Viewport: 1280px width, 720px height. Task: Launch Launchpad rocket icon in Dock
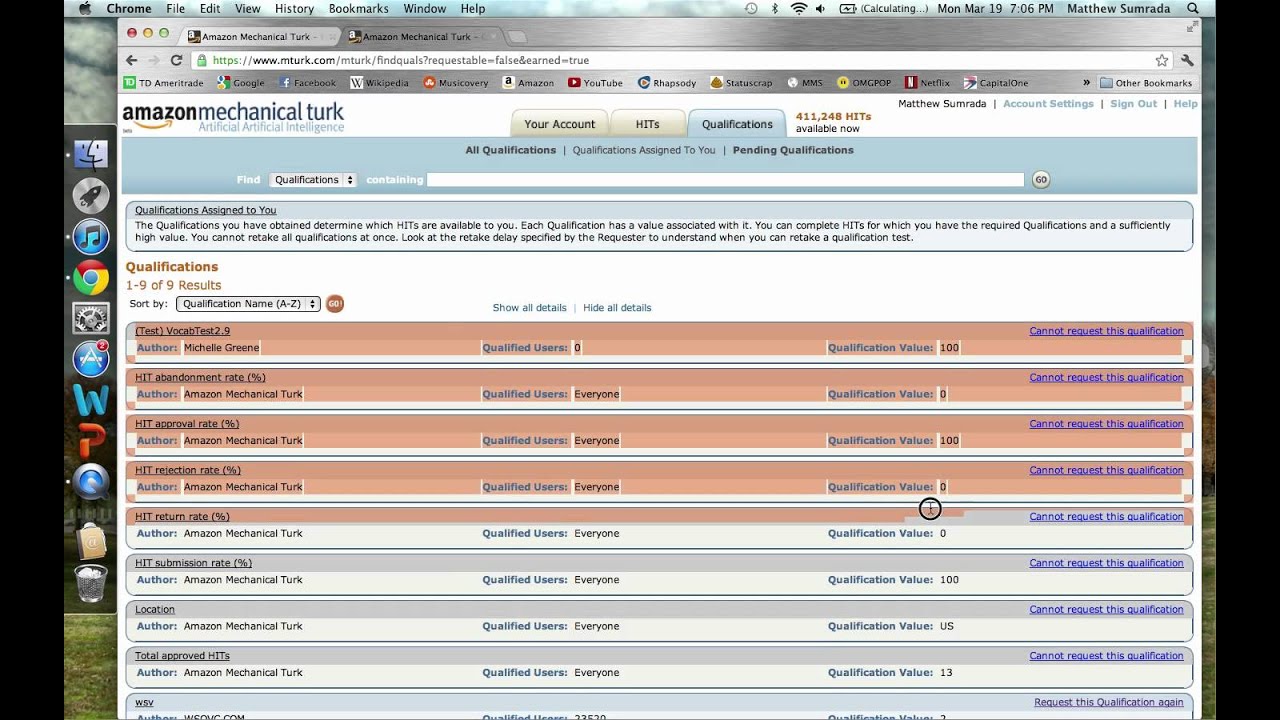[91, 196]
